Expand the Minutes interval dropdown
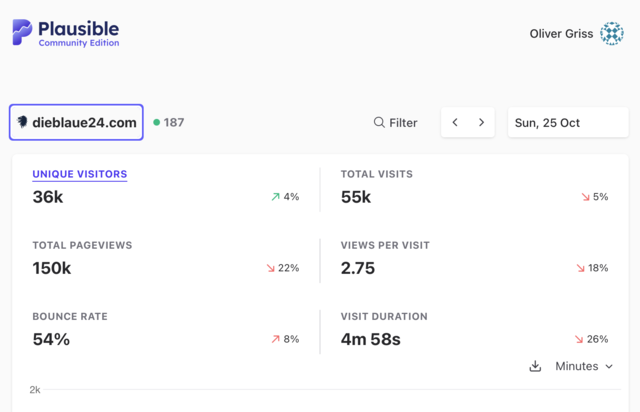 pyautogui.click(x=584, y=366)
